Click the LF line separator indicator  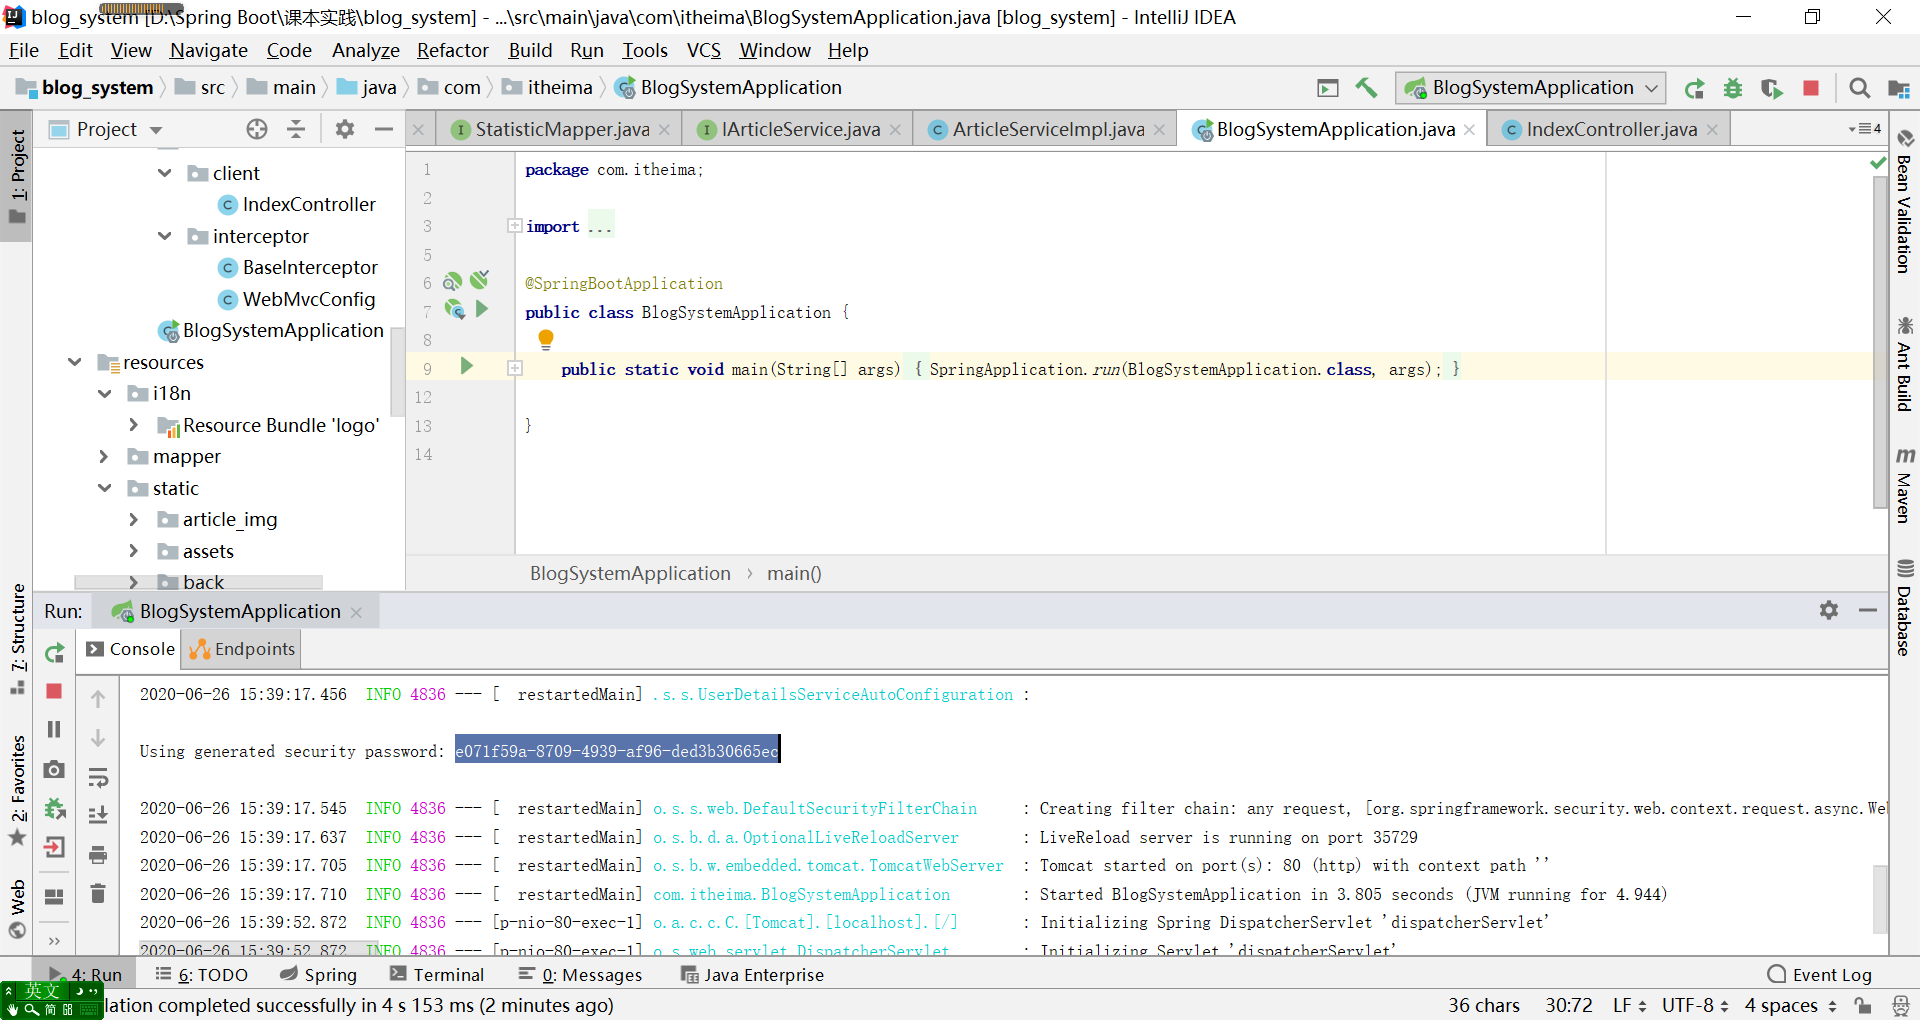(1629, 1005)
